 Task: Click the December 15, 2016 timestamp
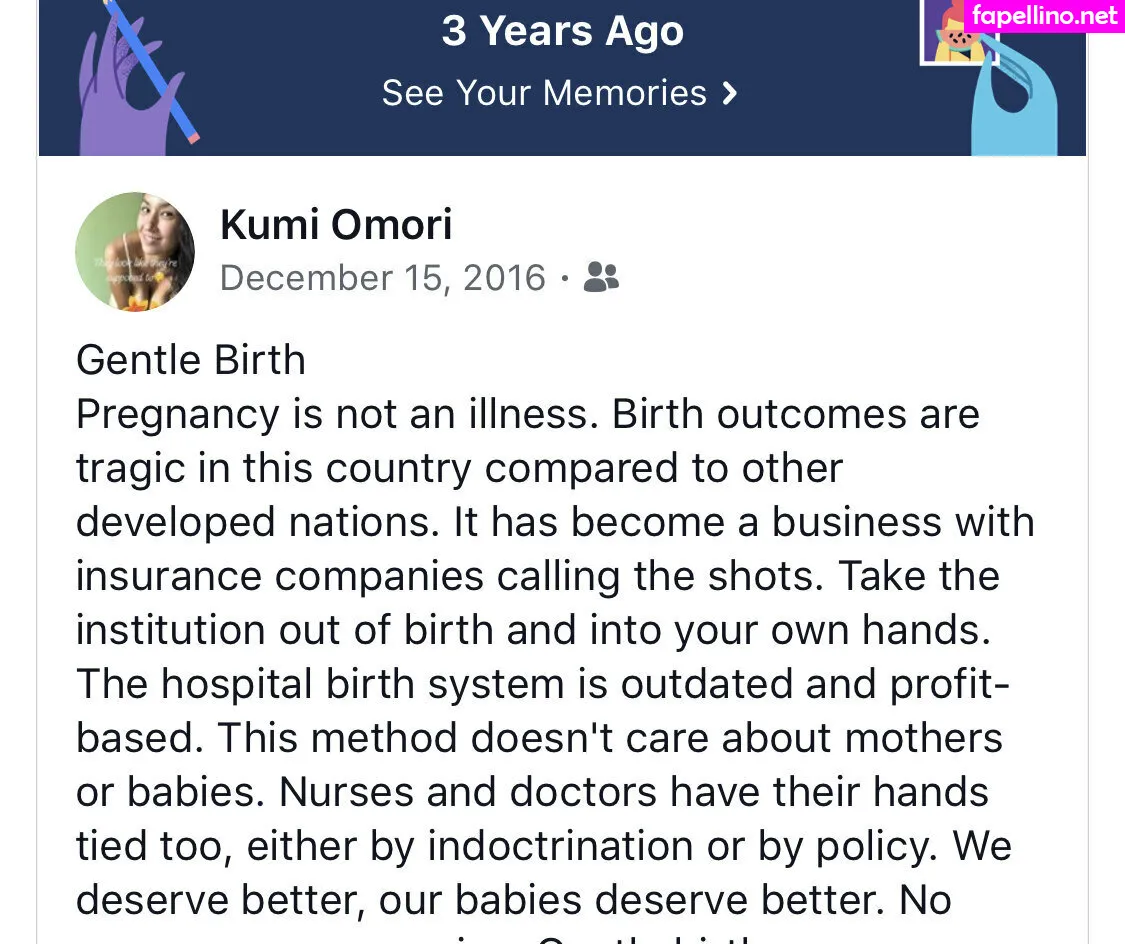point(383,278)
